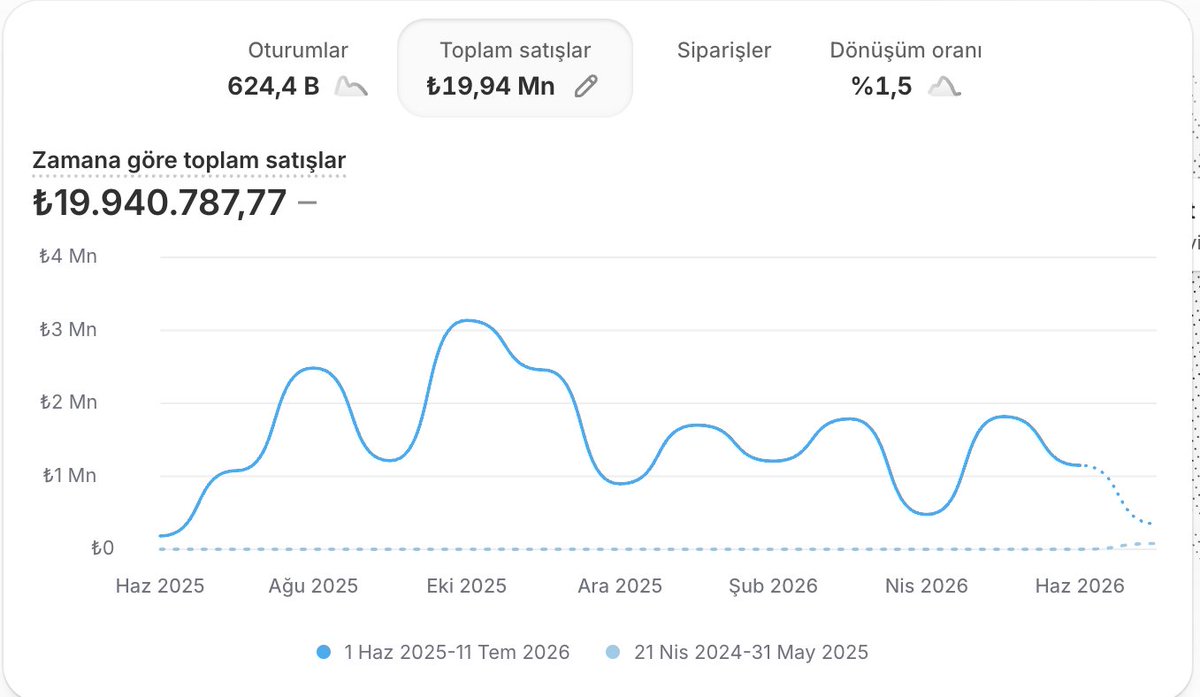Click the %1,5 conversion rate value
1200x697 pixels.
click(881, 87)
